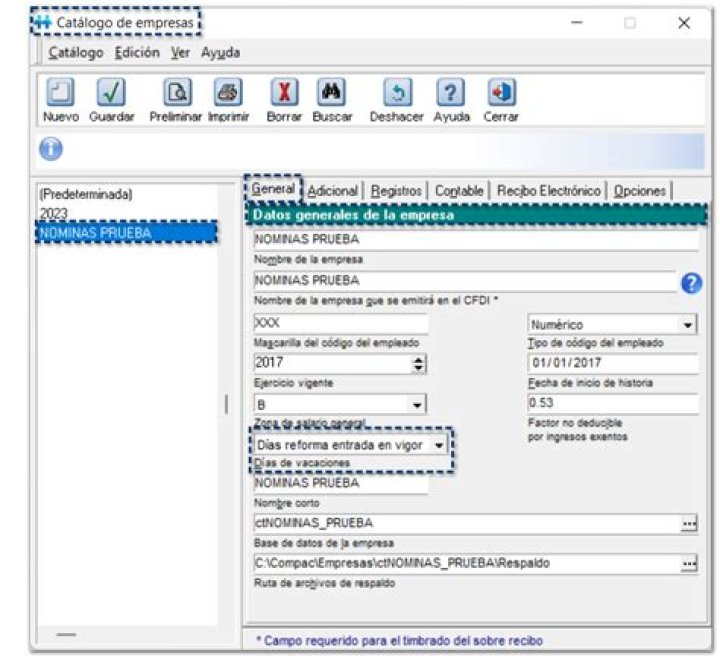
Task: Switch to the Contable tab
Action: [x=460, y=190]
